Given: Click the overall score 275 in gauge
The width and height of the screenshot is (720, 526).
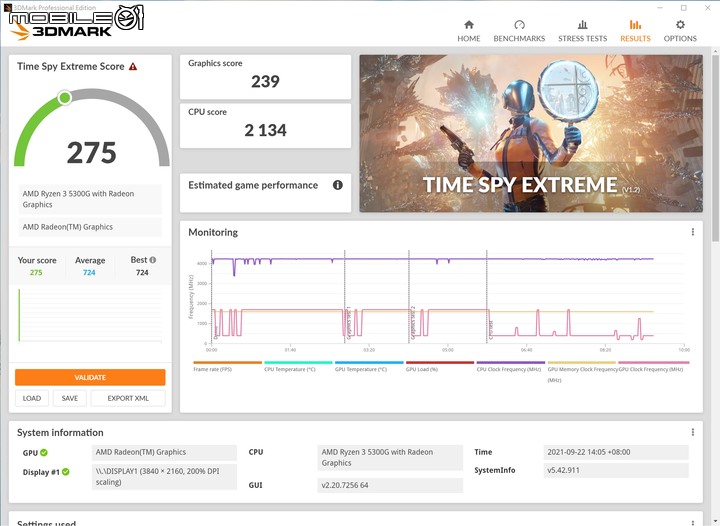Looking at the screenshot, I should point(91,153).
